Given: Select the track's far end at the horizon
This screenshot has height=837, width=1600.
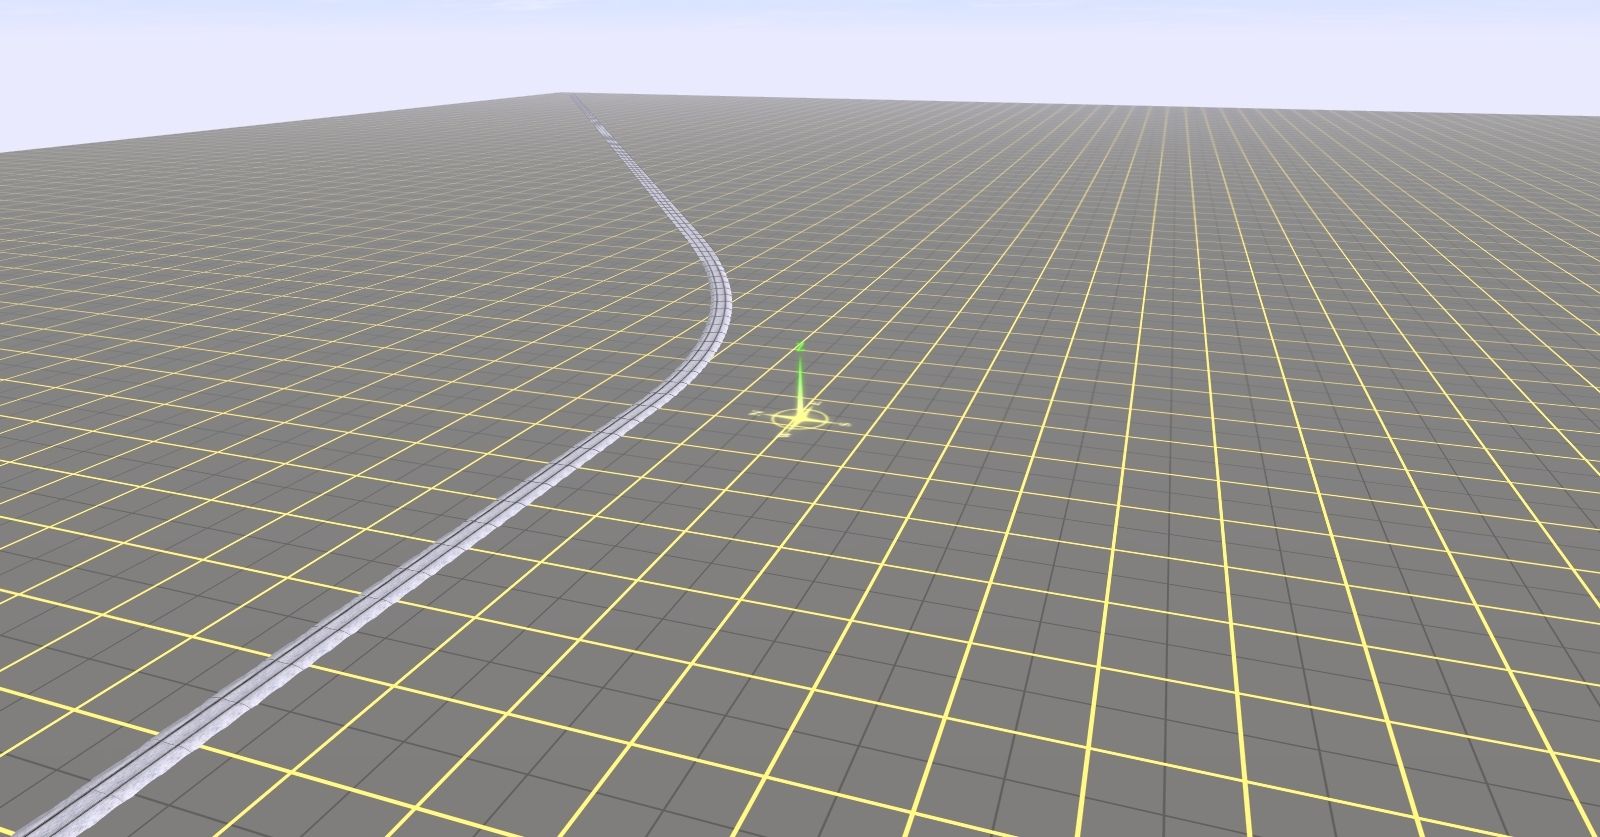Looking at the screenshot, I should click(576, 98).
